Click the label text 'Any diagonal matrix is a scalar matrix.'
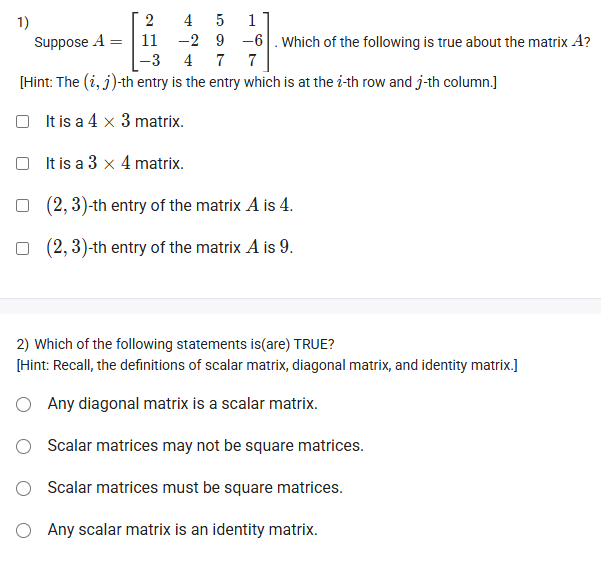The width and height of the screenshot is (601, 571). click(182, 405)
